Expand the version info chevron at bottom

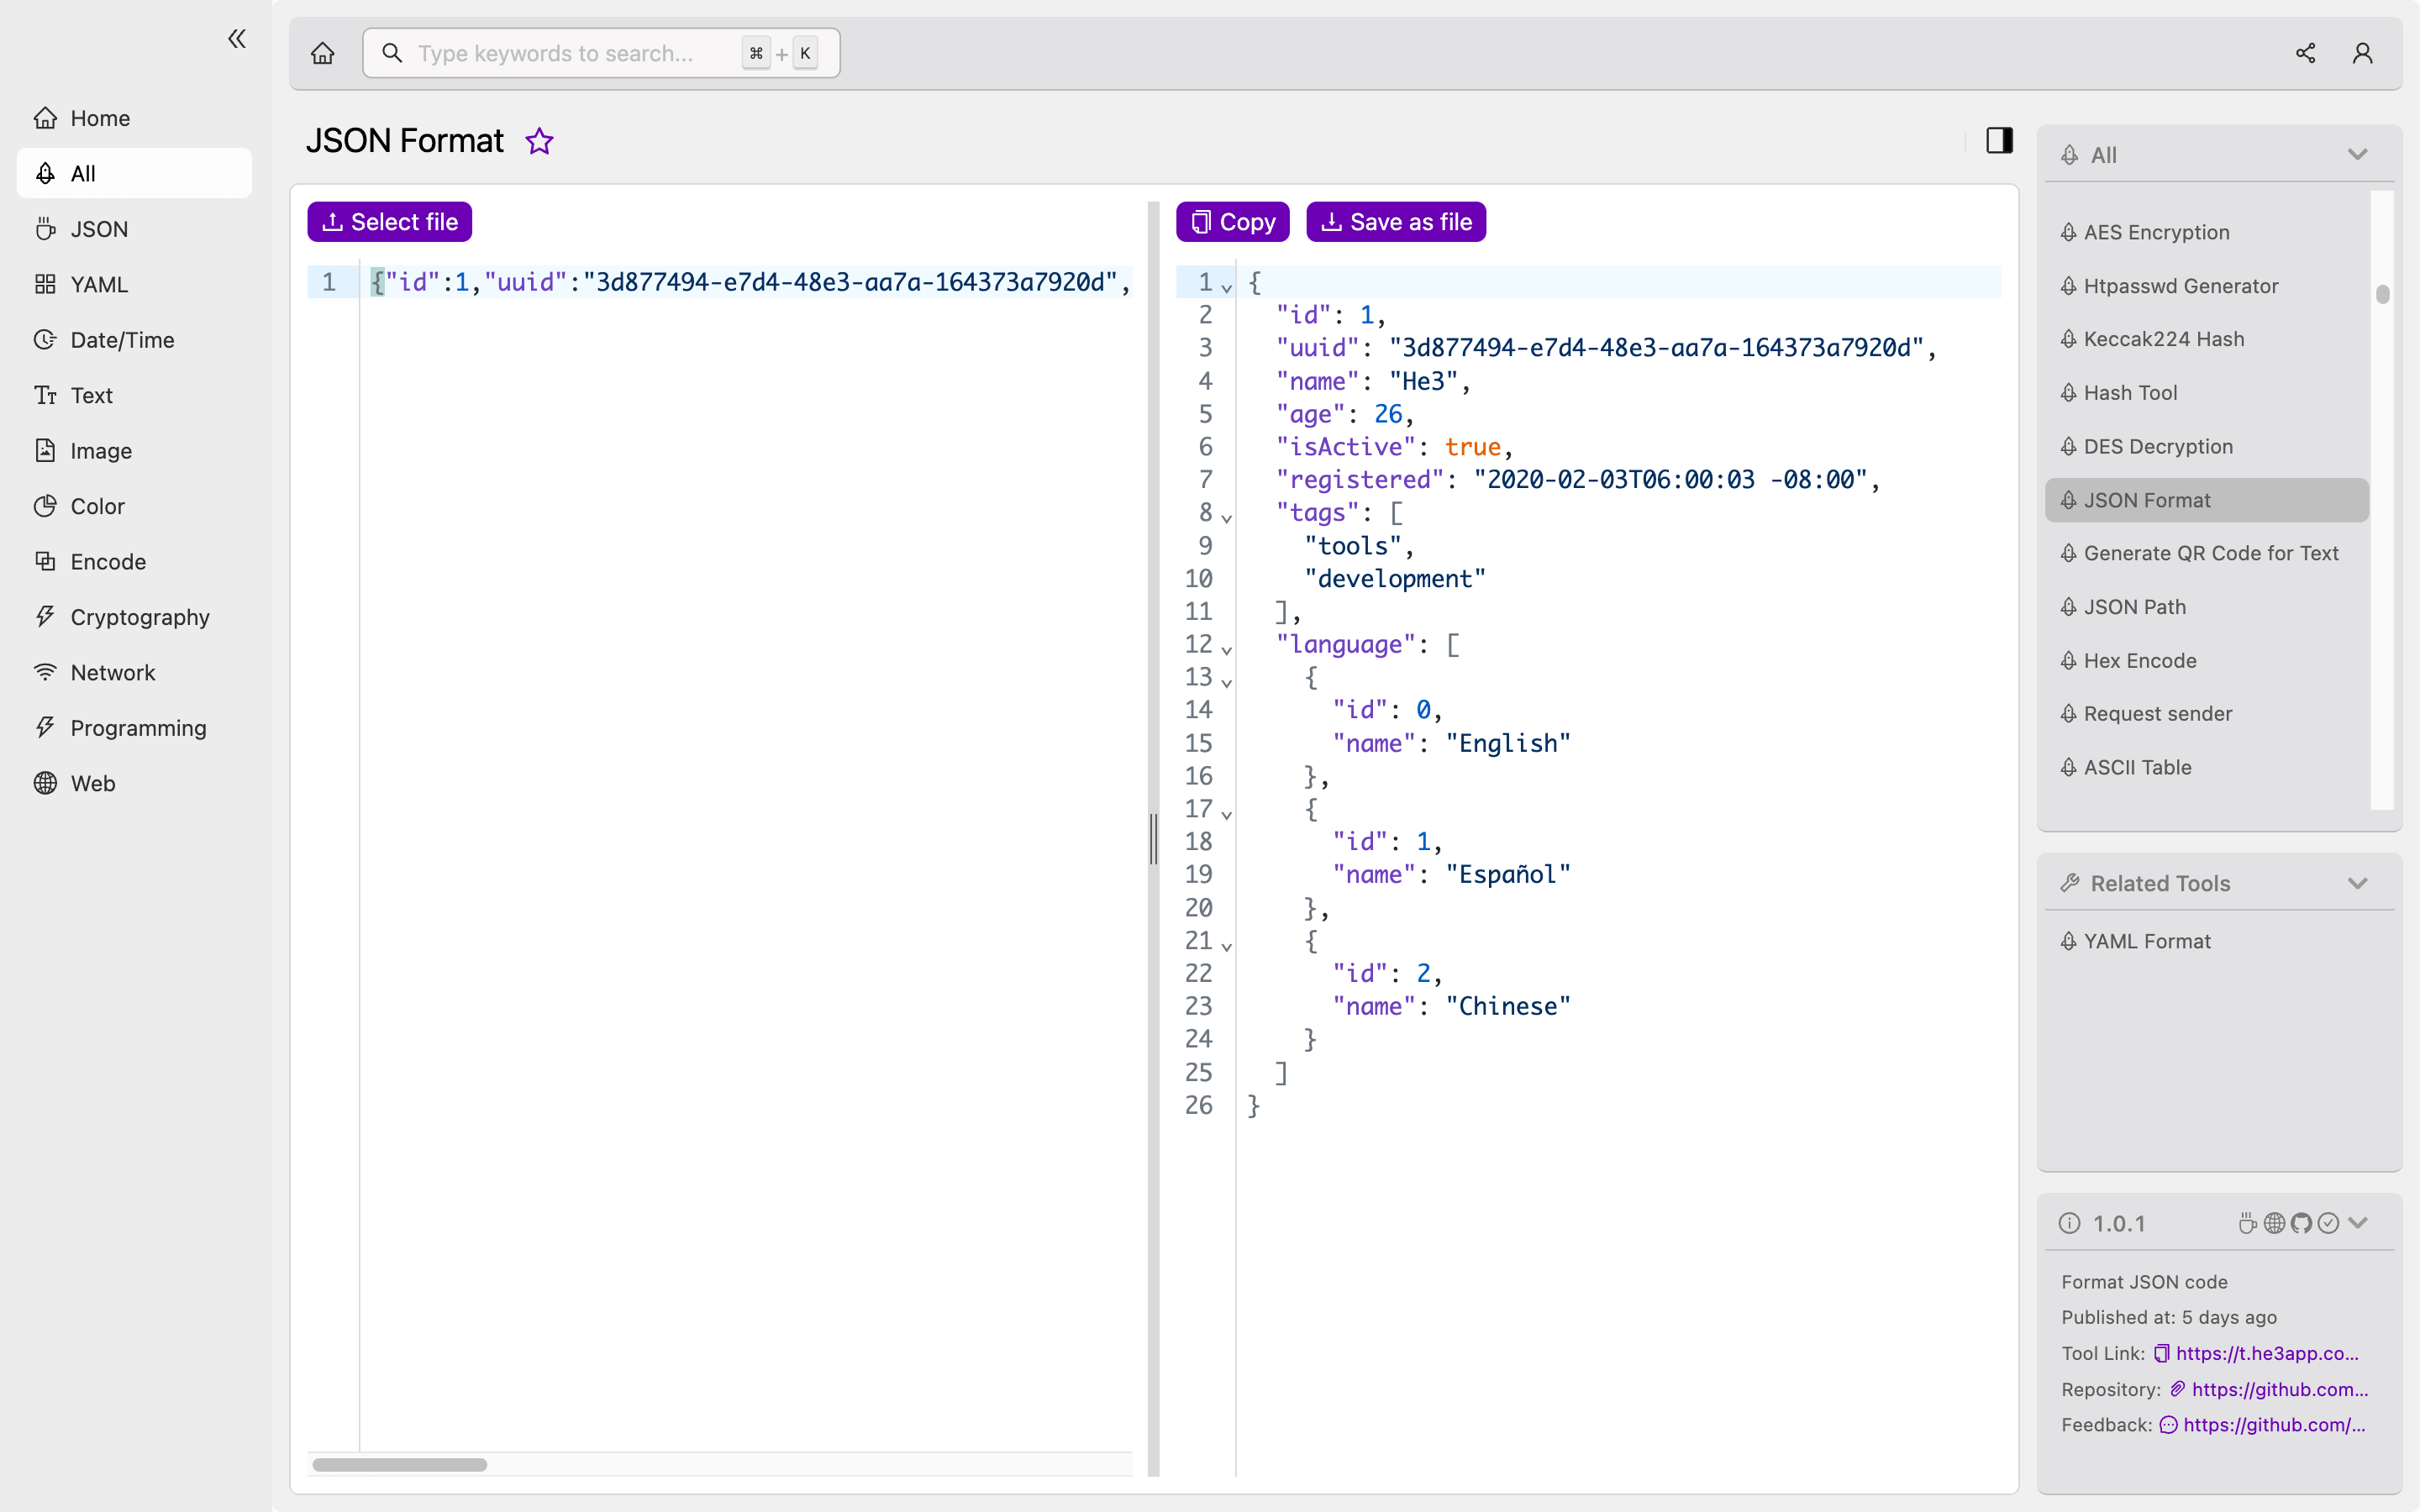[2359, 1223]
